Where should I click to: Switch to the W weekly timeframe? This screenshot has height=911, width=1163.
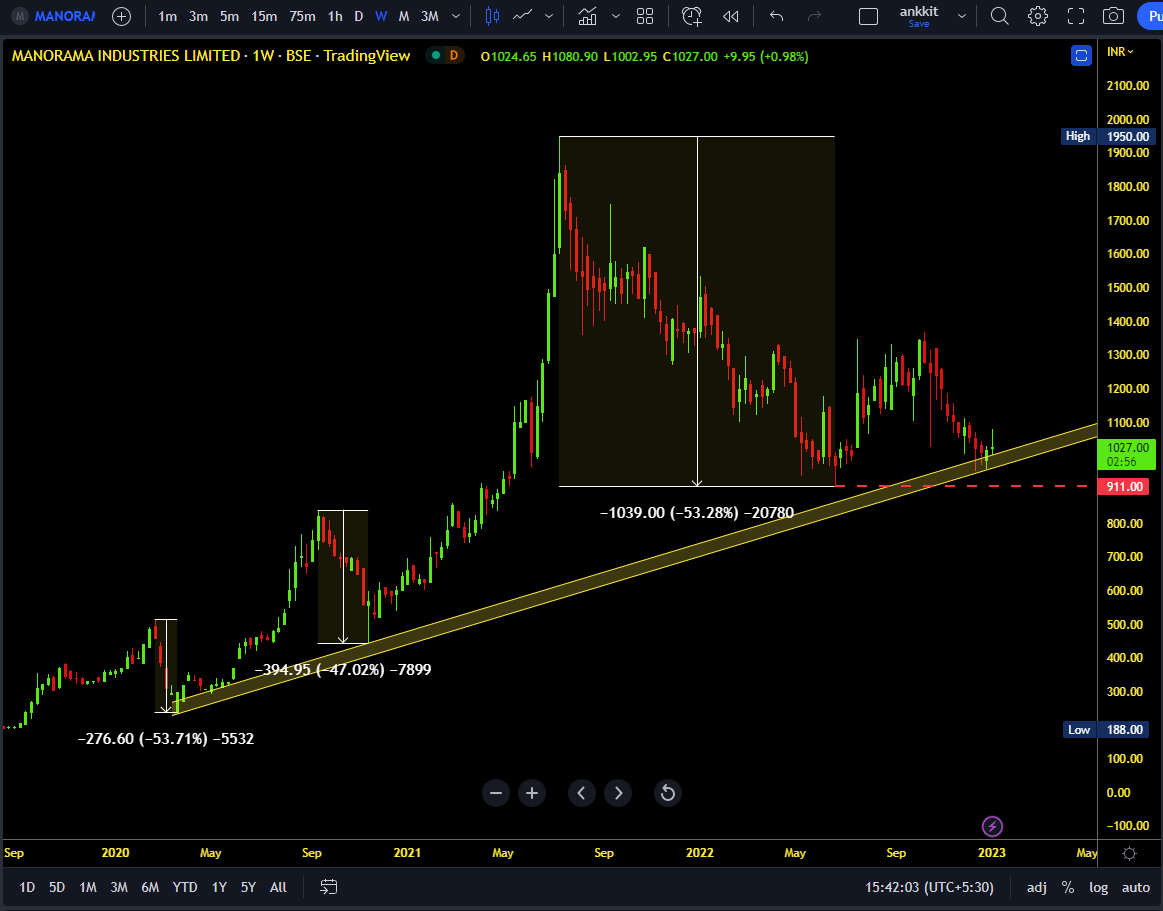point(380,16)
